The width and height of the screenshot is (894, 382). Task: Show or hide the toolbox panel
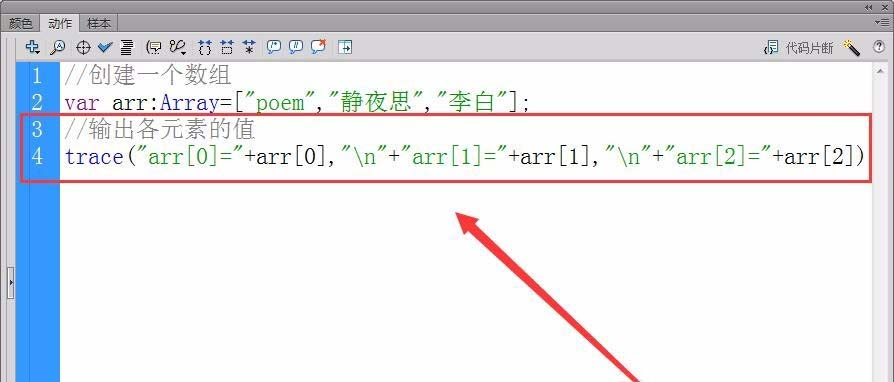[345, 47]
